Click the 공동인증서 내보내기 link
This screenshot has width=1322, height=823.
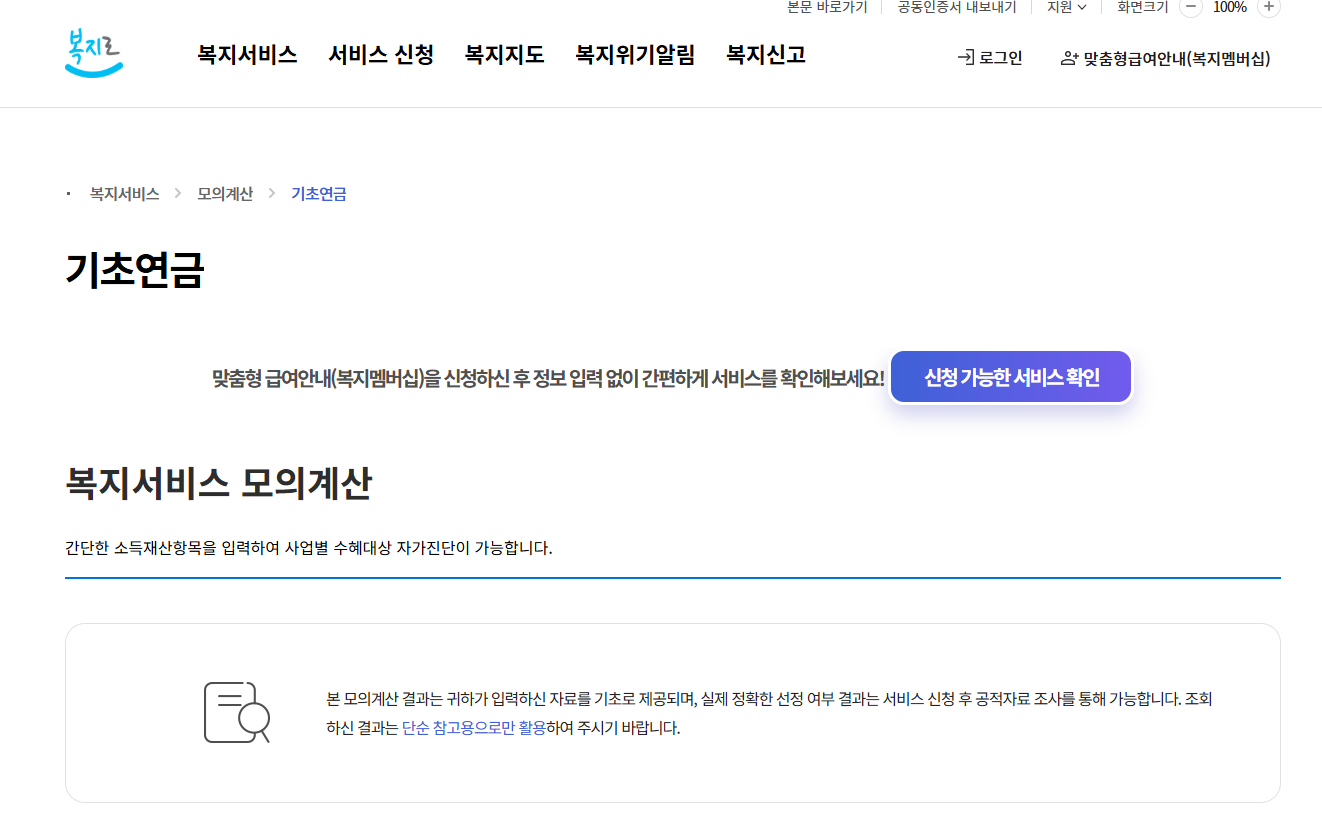click(x=956, y=7)
